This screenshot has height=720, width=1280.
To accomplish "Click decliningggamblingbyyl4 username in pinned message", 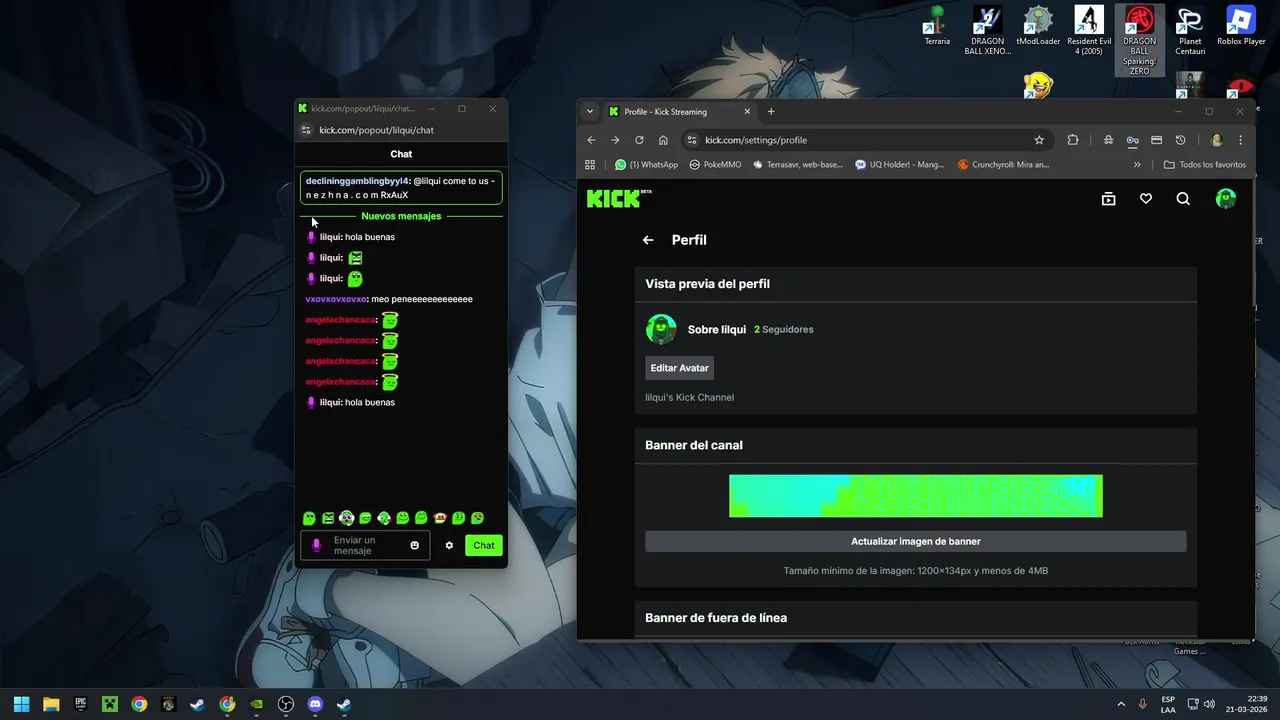I will (358, 181).
